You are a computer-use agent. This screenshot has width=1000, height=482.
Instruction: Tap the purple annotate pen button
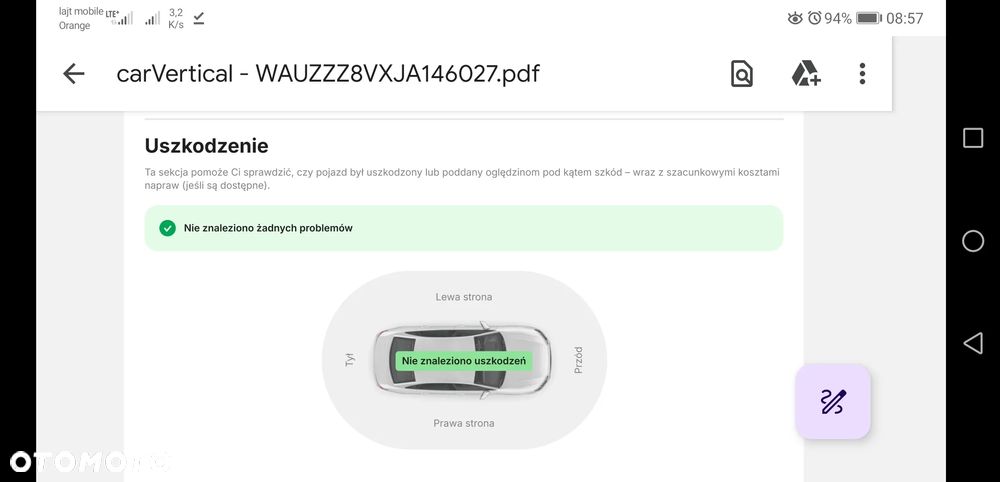(x=832, y=402)
